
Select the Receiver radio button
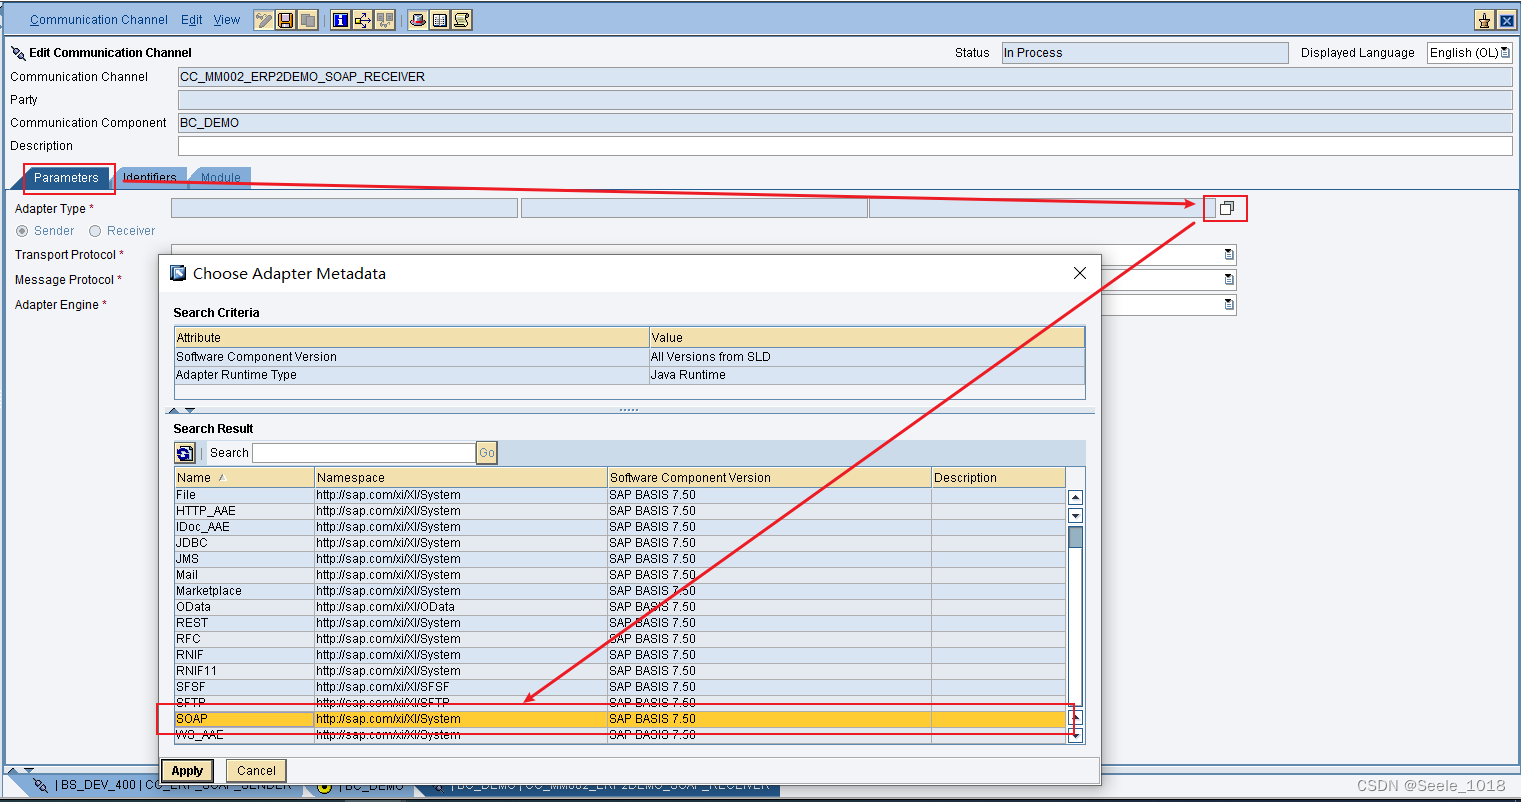[x=95, y=231]
